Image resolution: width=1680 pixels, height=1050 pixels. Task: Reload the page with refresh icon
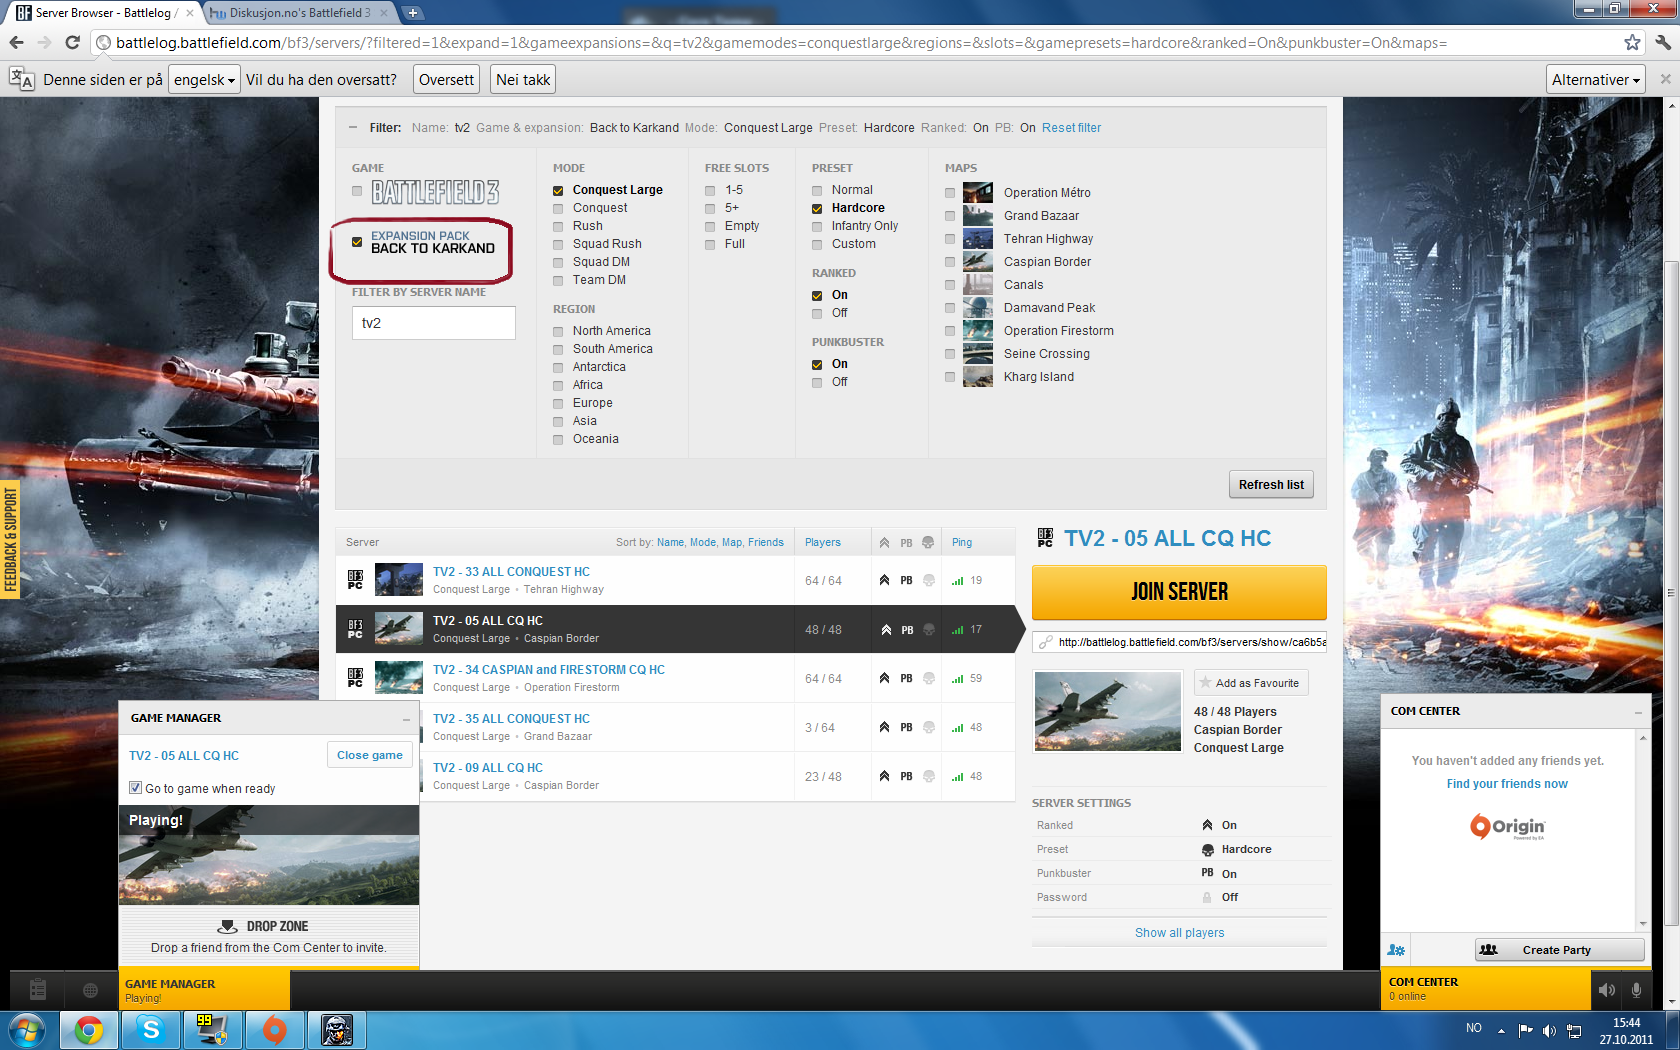(72, 42)
